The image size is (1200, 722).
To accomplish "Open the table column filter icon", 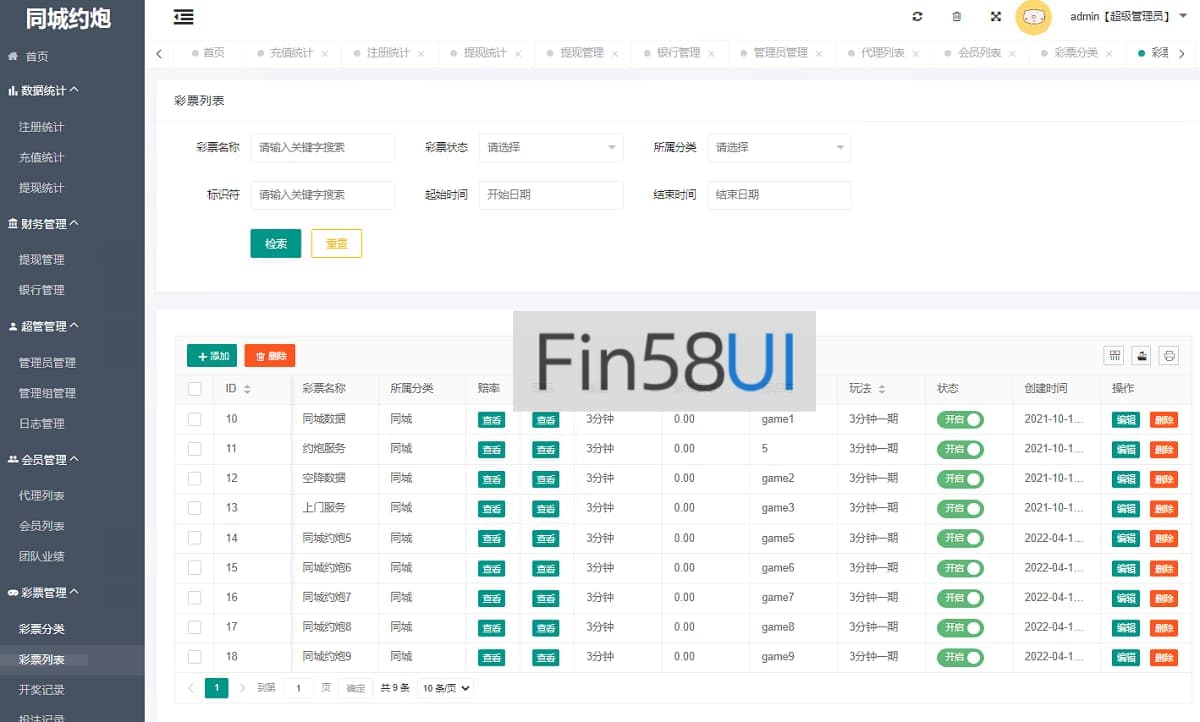I will tap(1113, 355).
